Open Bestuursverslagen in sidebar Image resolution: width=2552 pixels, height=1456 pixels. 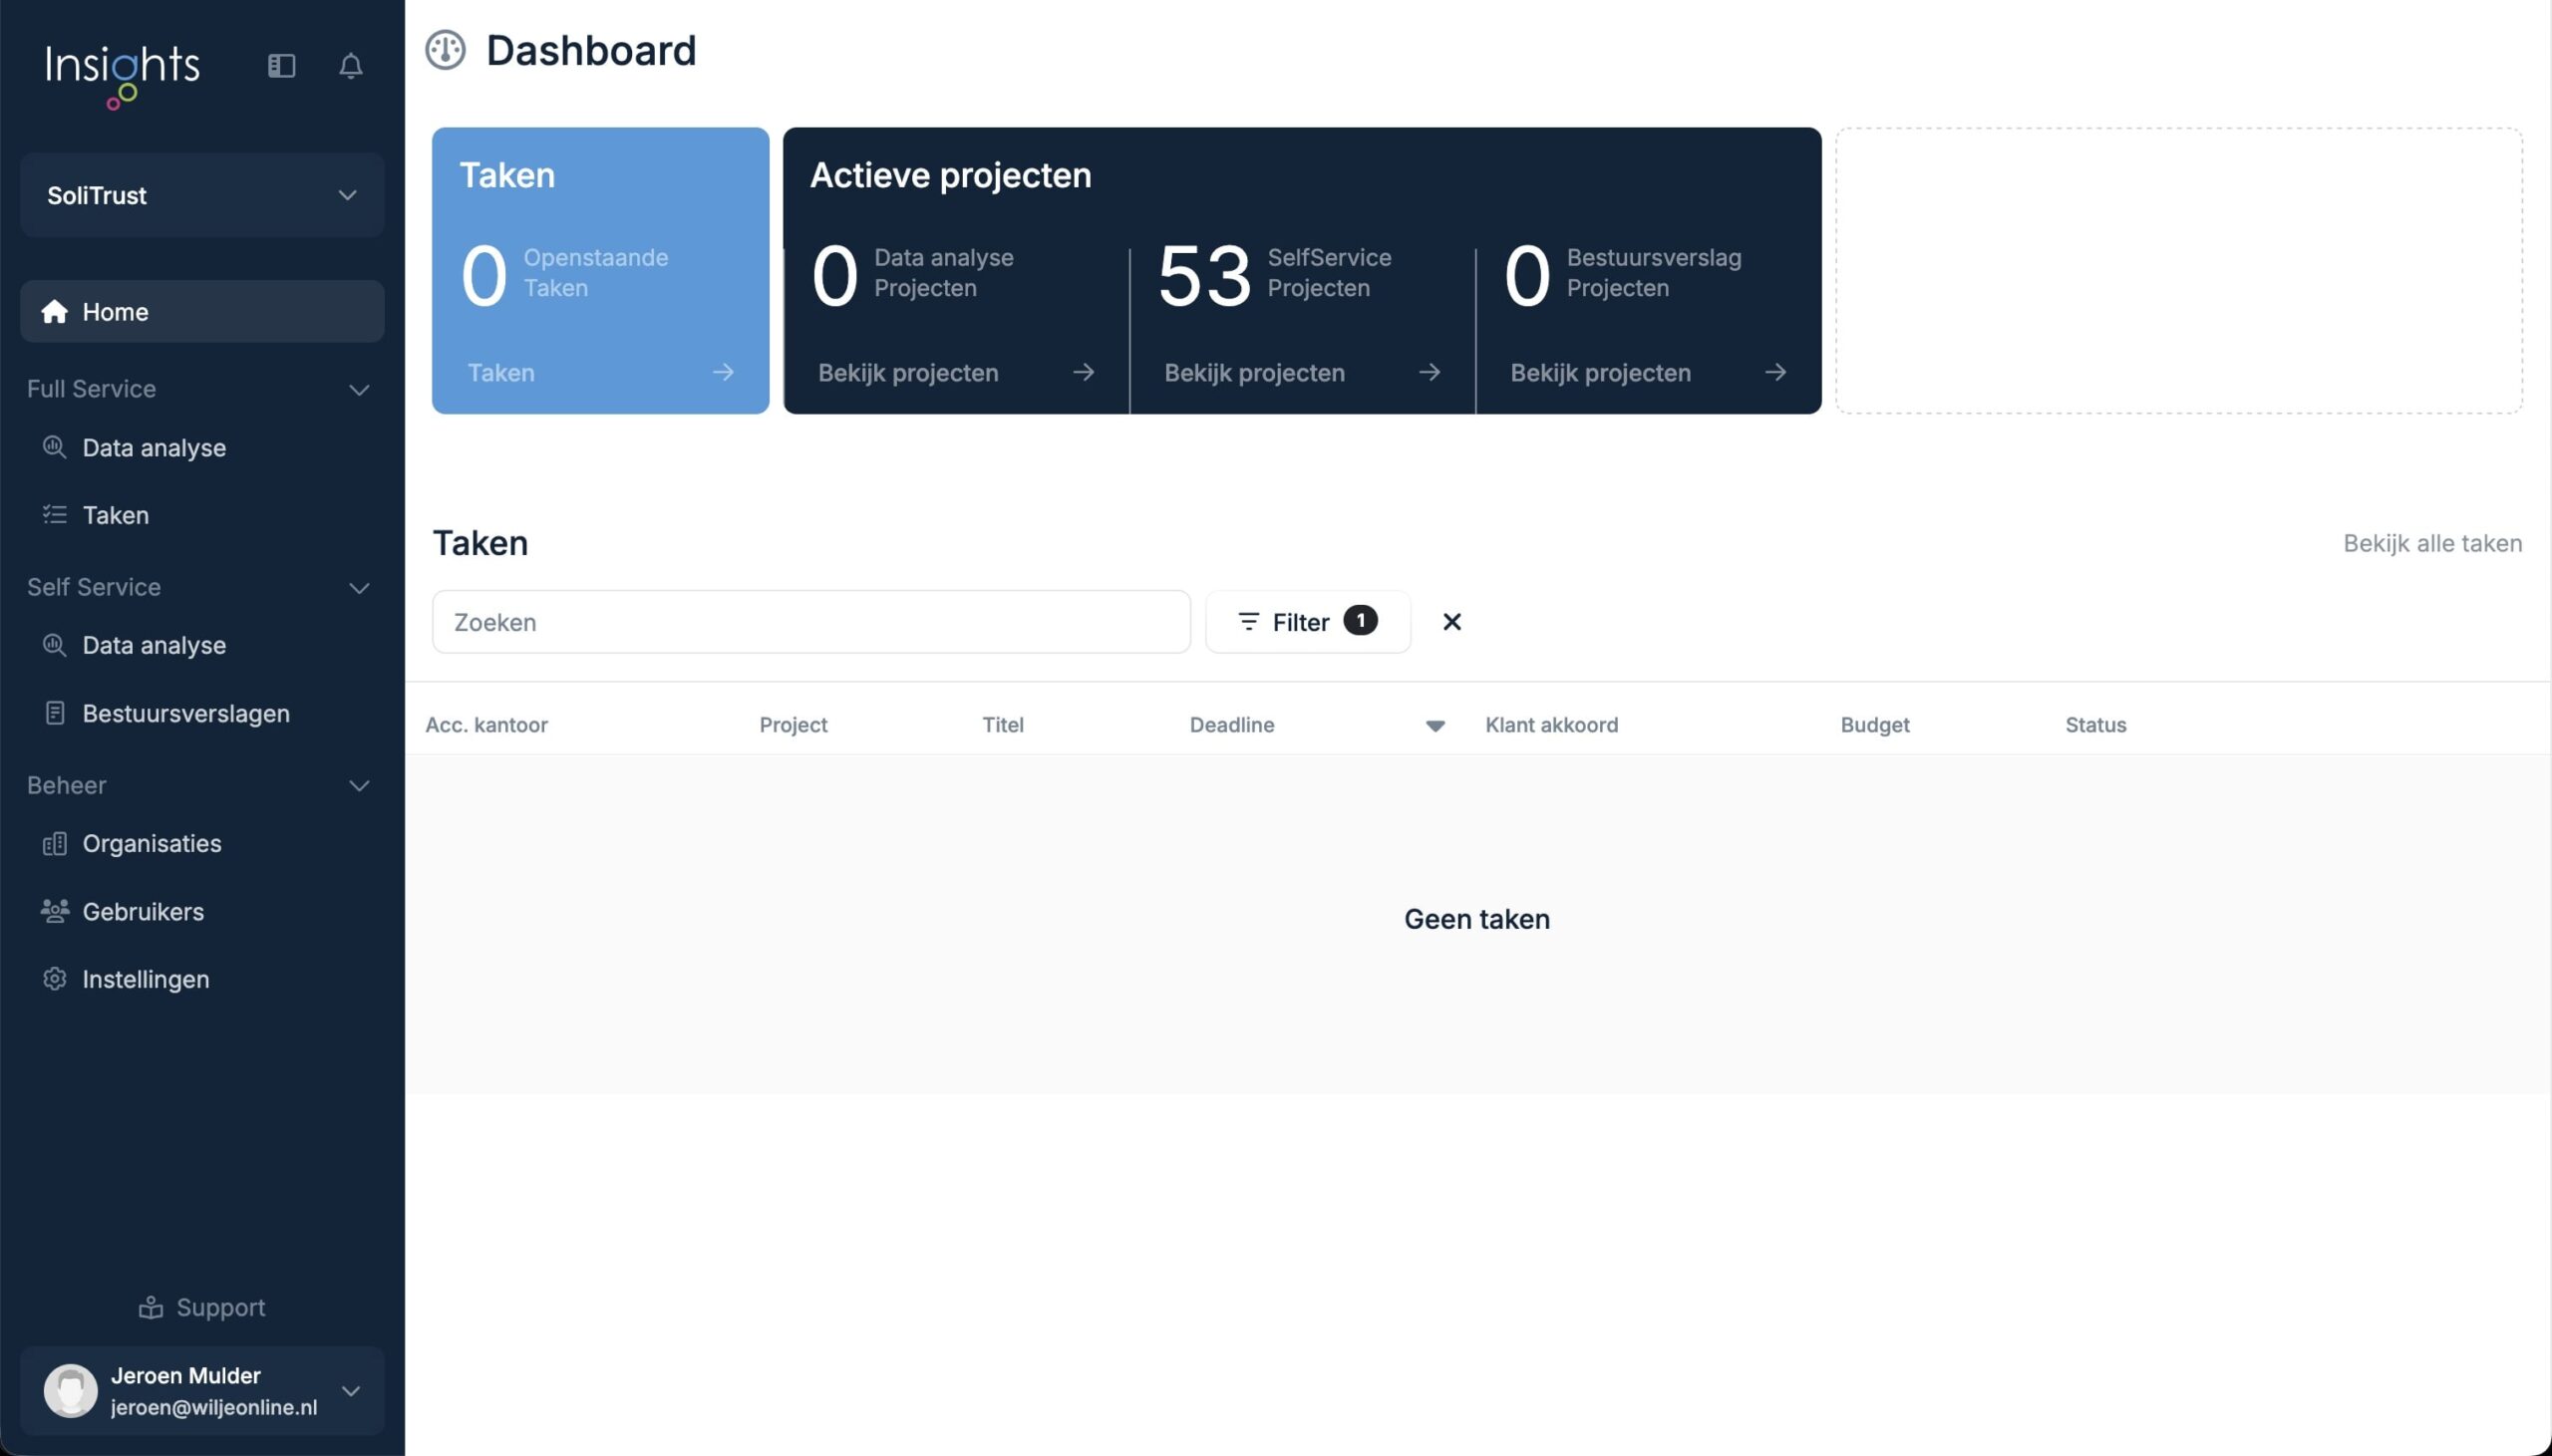pyautogui.click(x=185, y=713)
